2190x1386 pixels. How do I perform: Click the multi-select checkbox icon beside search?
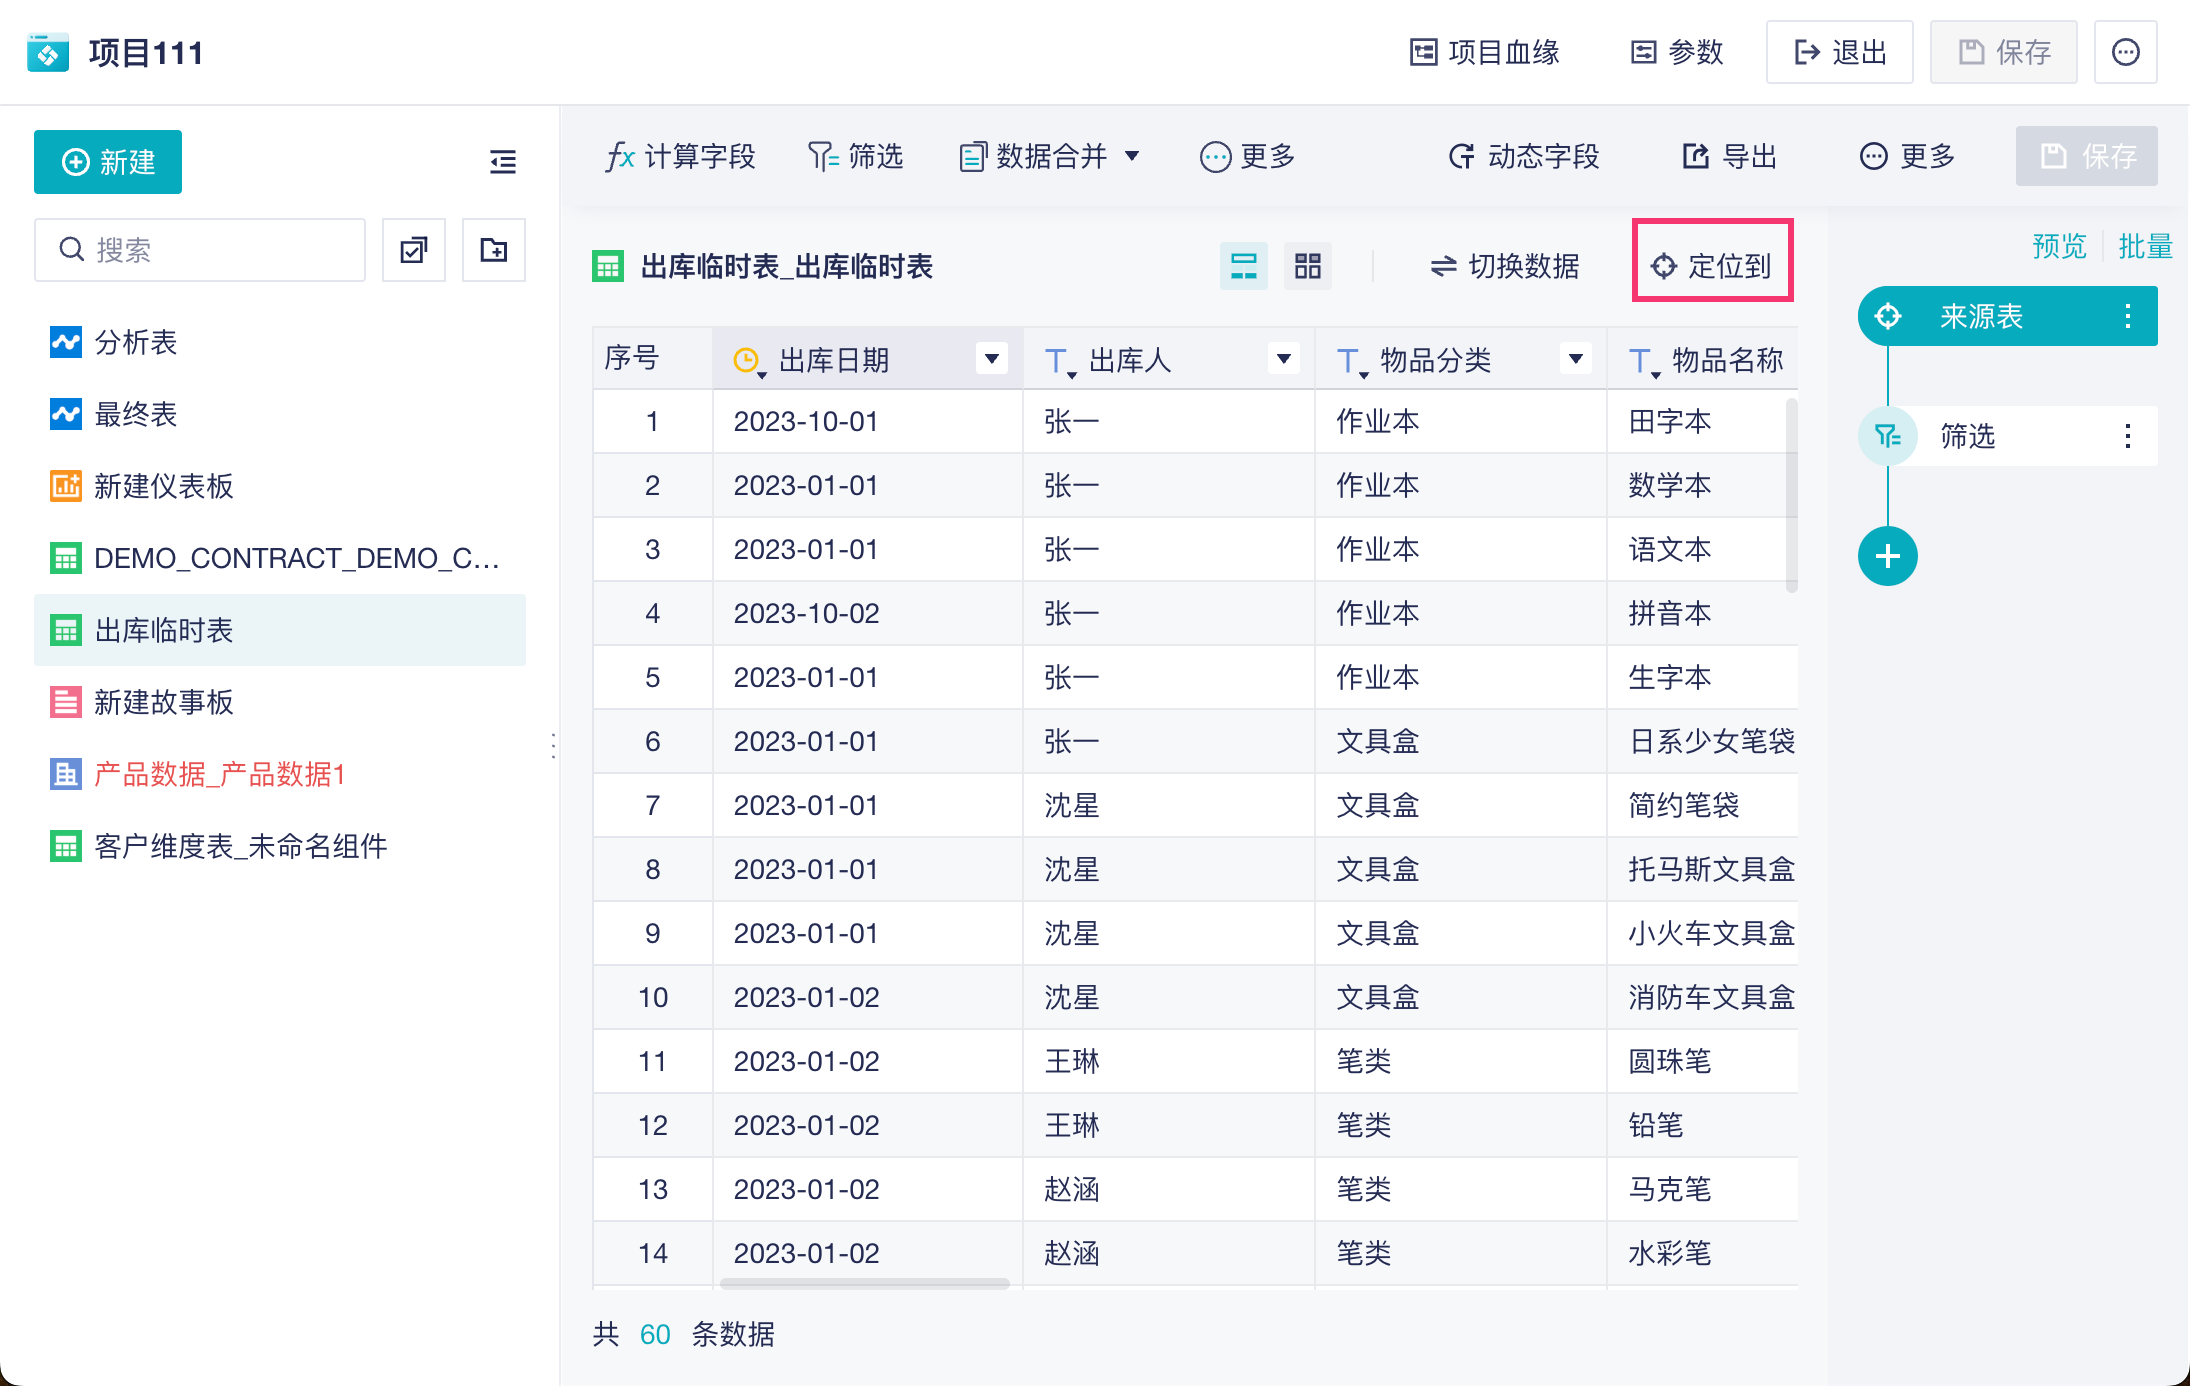[x=414, y=250]
